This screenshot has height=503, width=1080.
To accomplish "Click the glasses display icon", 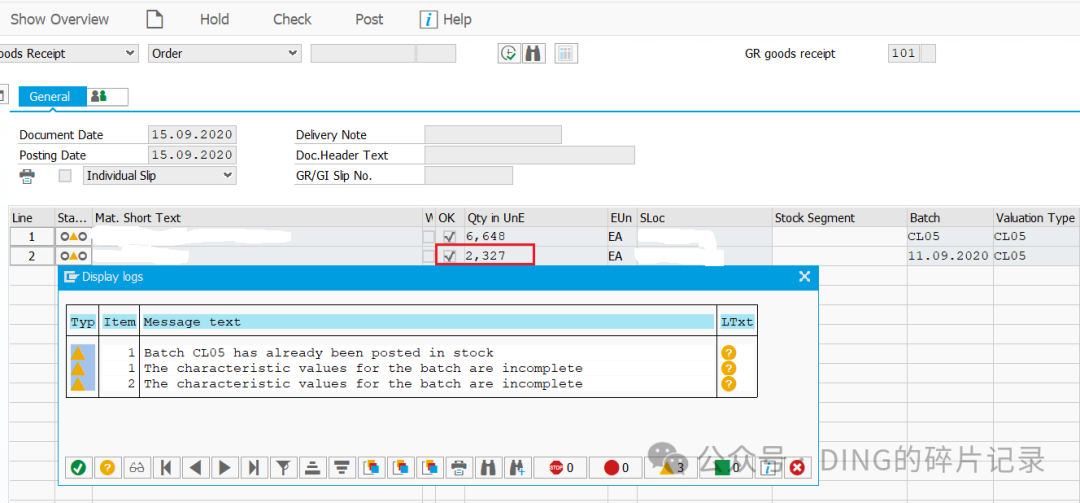I will point(136,468).
